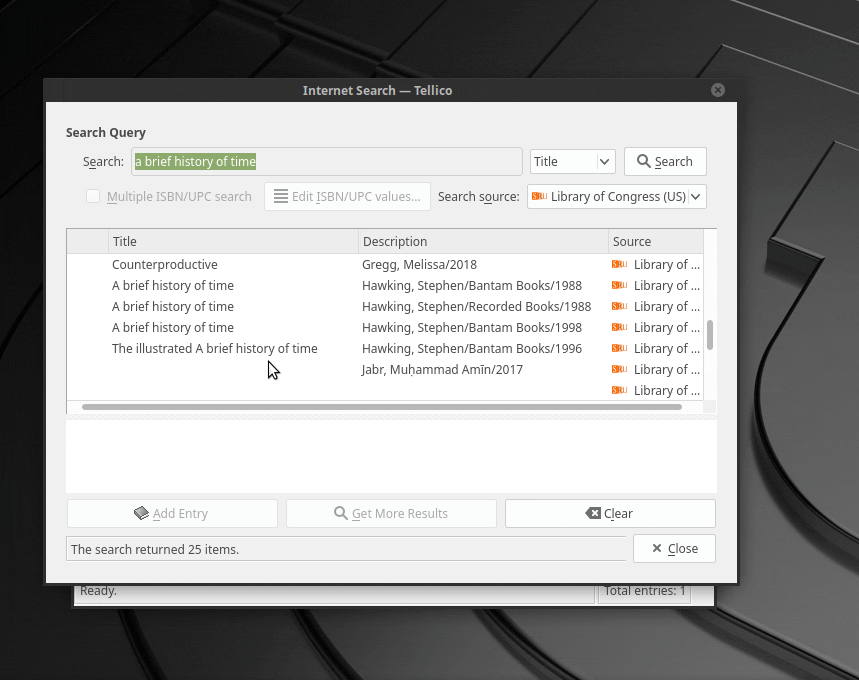Click the 'Total entries: 1' status in main window
The width and height of the screenshot is (859, 680).
(x=644, y=591)
